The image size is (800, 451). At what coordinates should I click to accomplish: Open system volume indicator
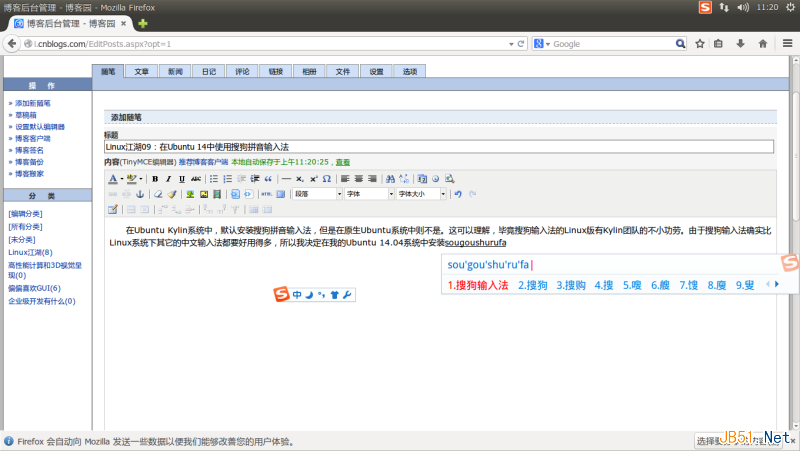(743, 7)
